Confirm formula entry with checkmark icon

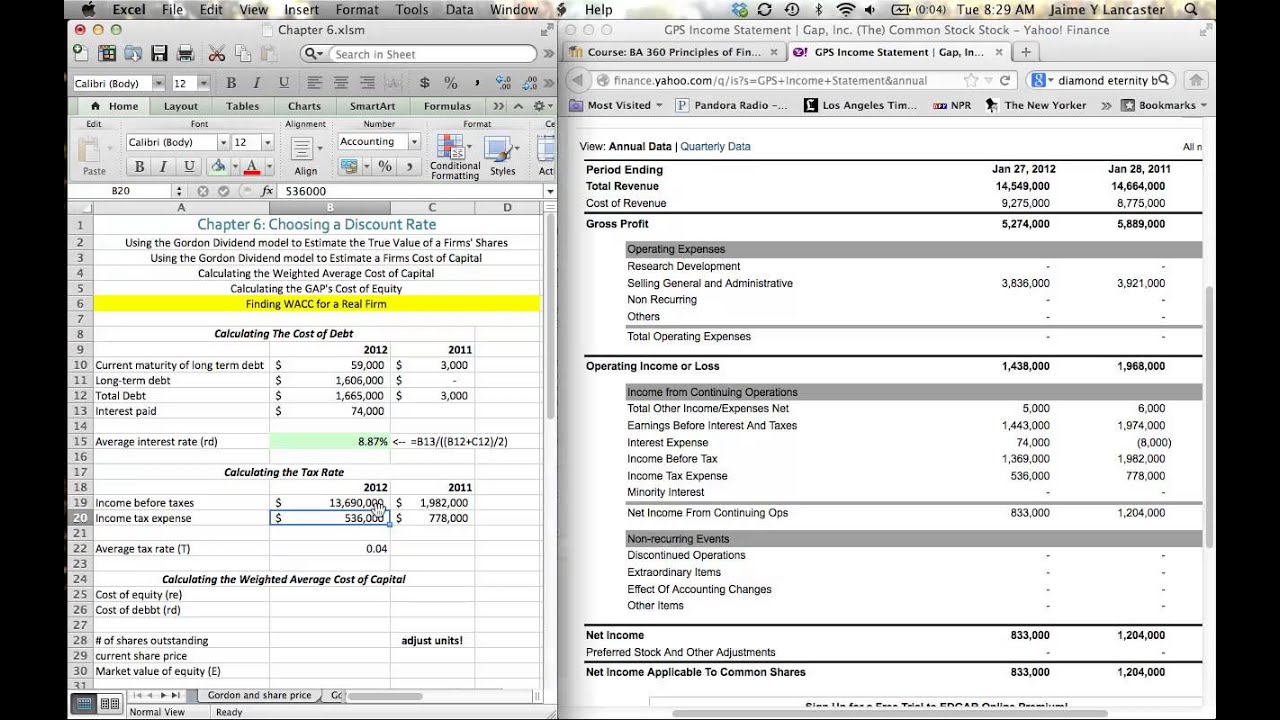223,191
